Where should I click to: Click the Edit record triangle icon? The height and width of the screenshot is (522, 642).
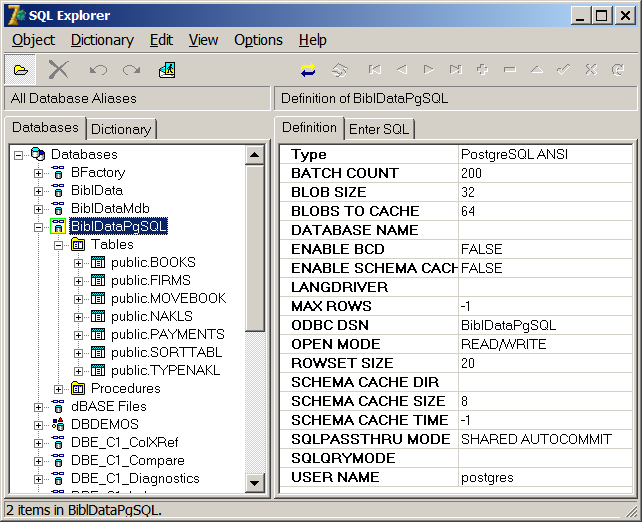pyautogui.click(x=537, y=70)
